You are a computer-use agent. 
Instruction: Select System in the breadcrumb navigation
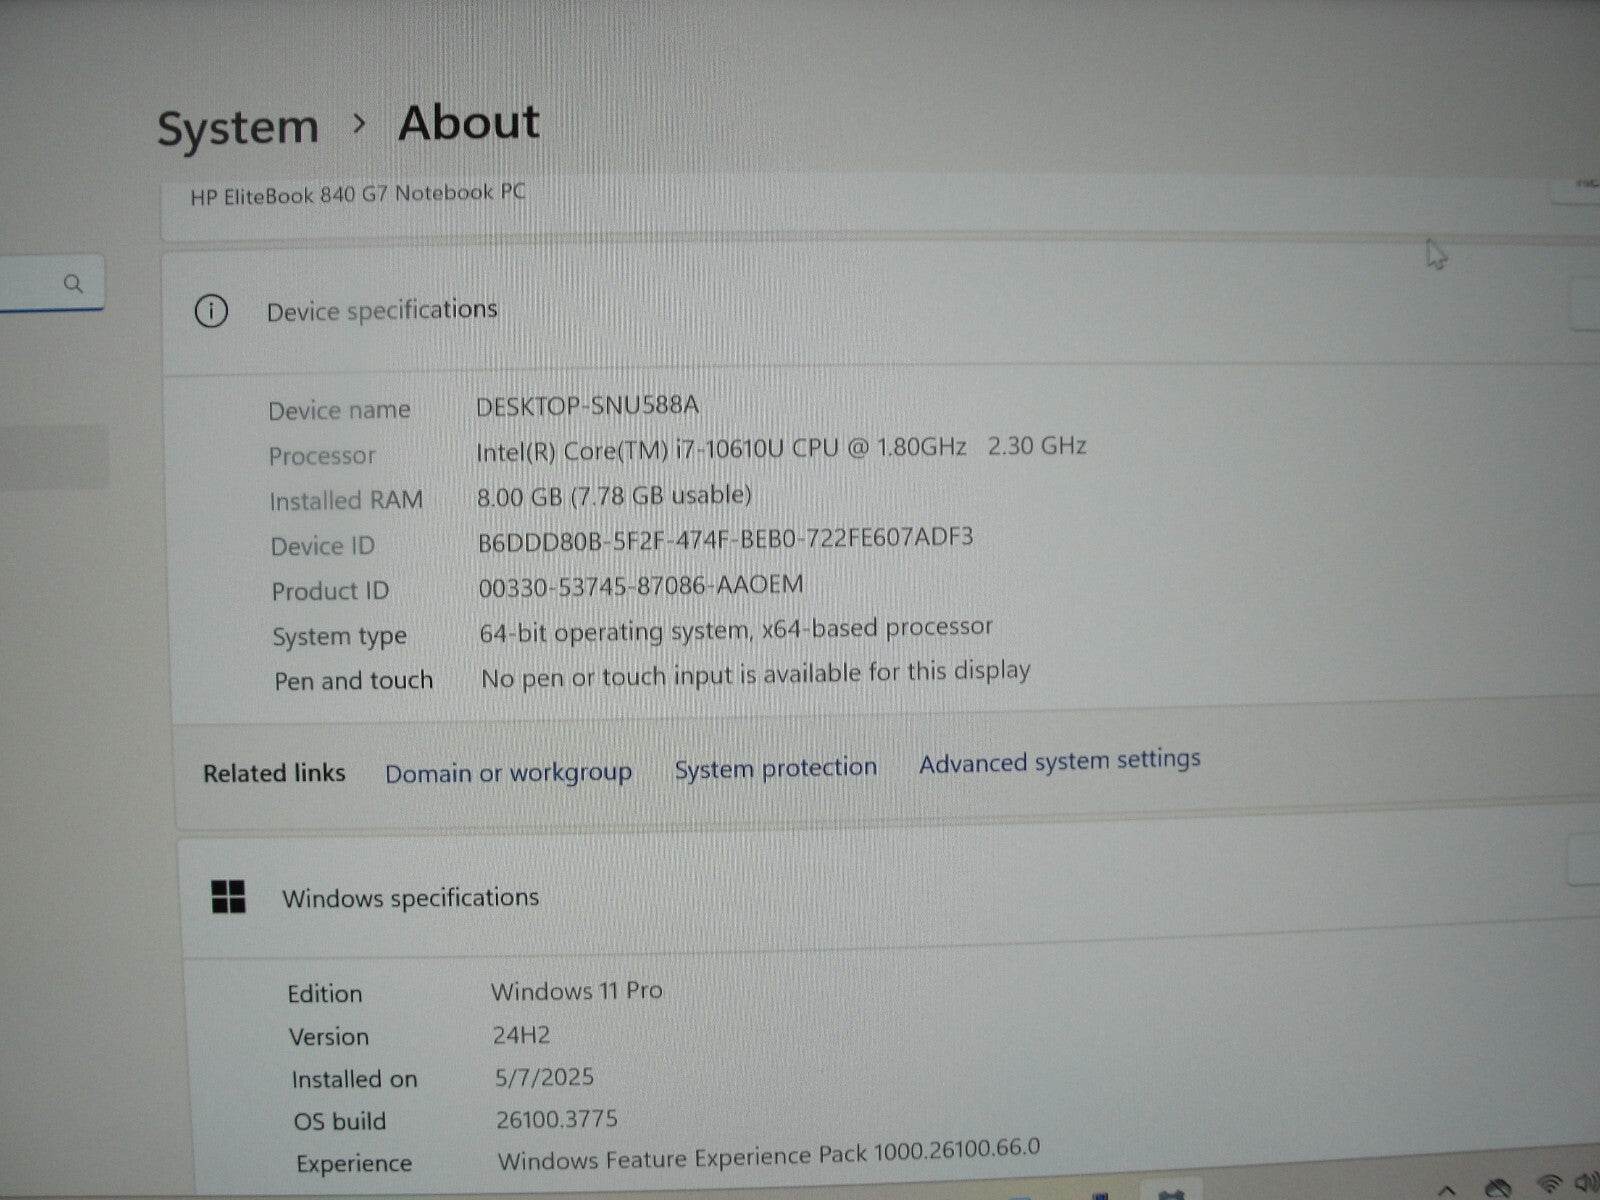pos(238,124)
